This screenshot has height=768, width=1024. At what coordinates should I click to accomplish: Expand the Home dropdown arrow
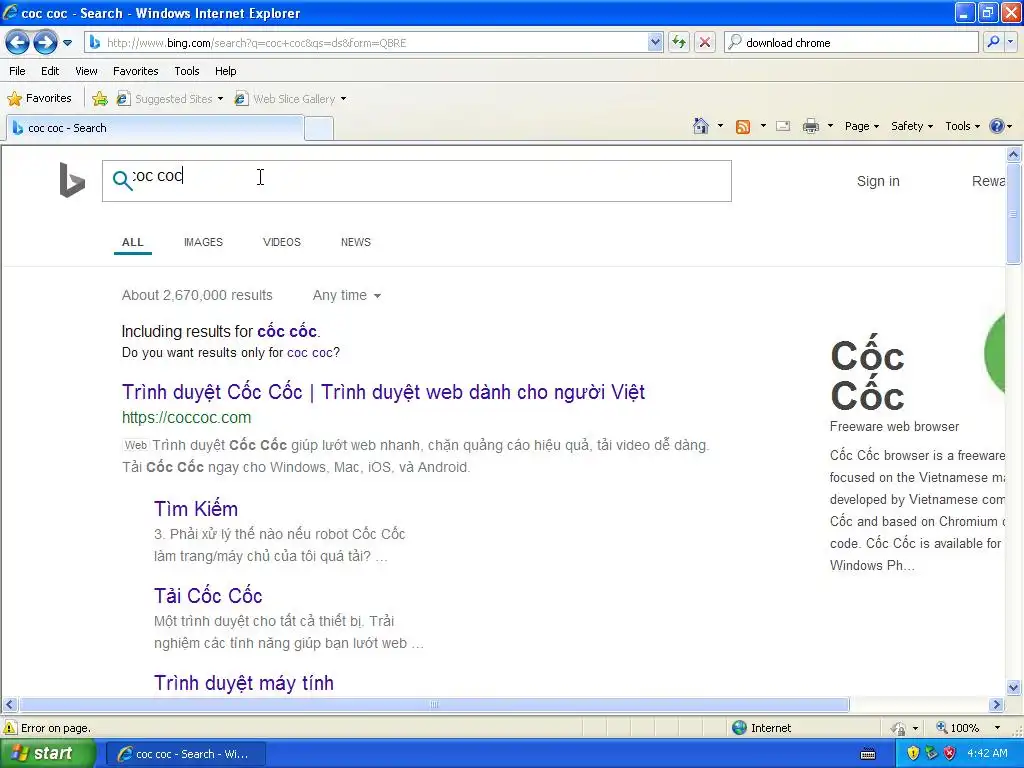click(x=720, y=126)
